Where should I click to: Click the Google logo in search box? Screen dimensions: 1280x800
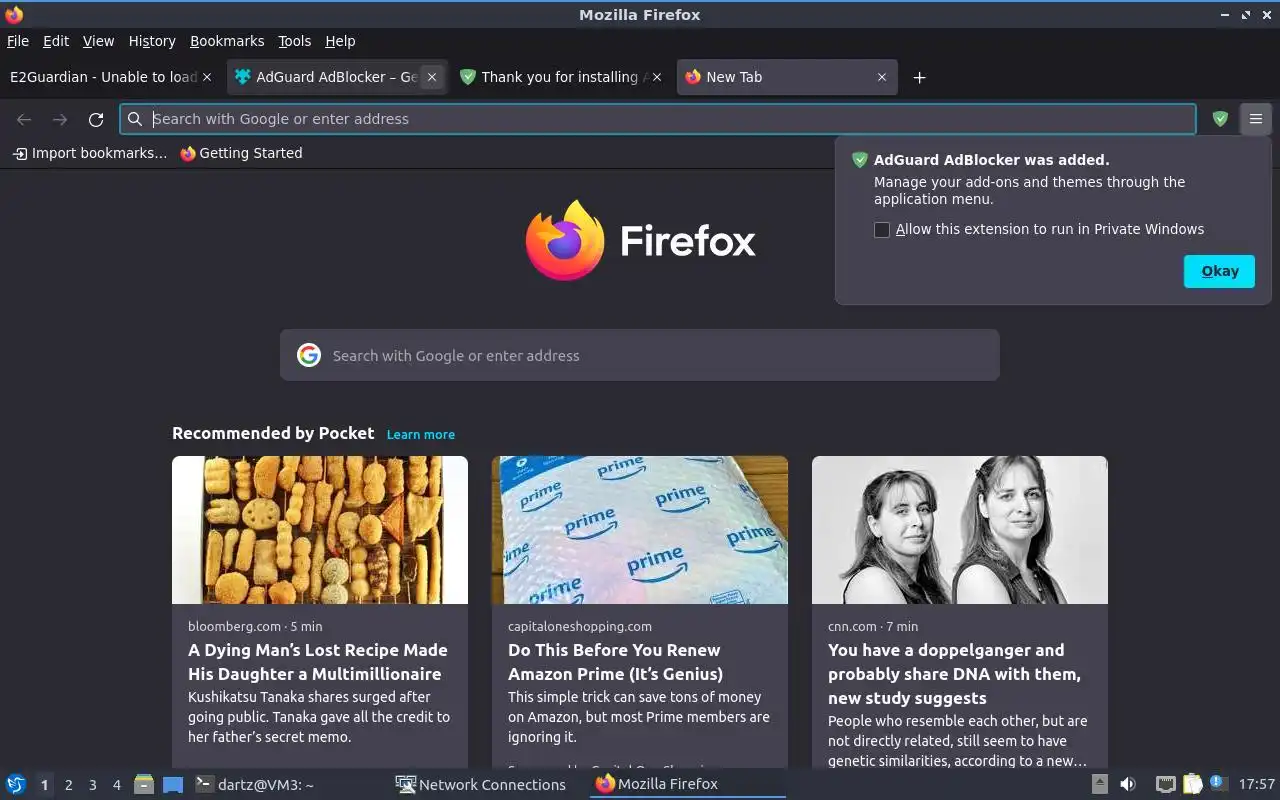coord(309,355)
